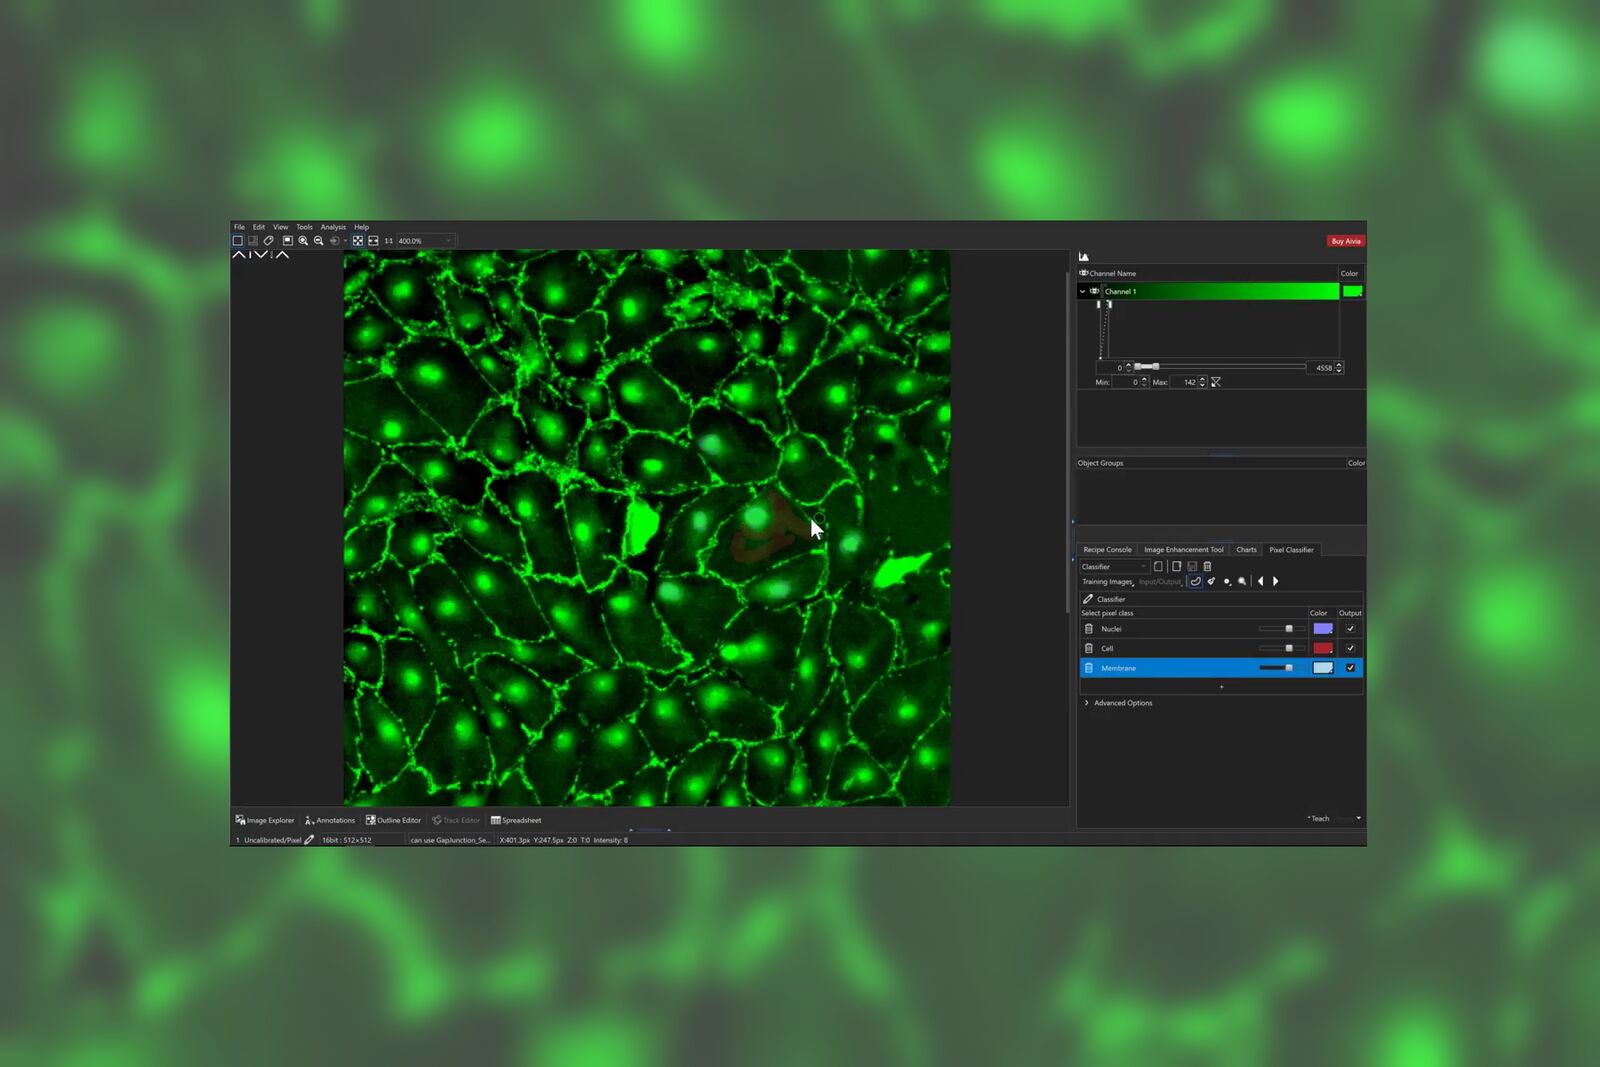Collapse the Channel 1 entry
1600x1067 pixels.
(1082, 291)
